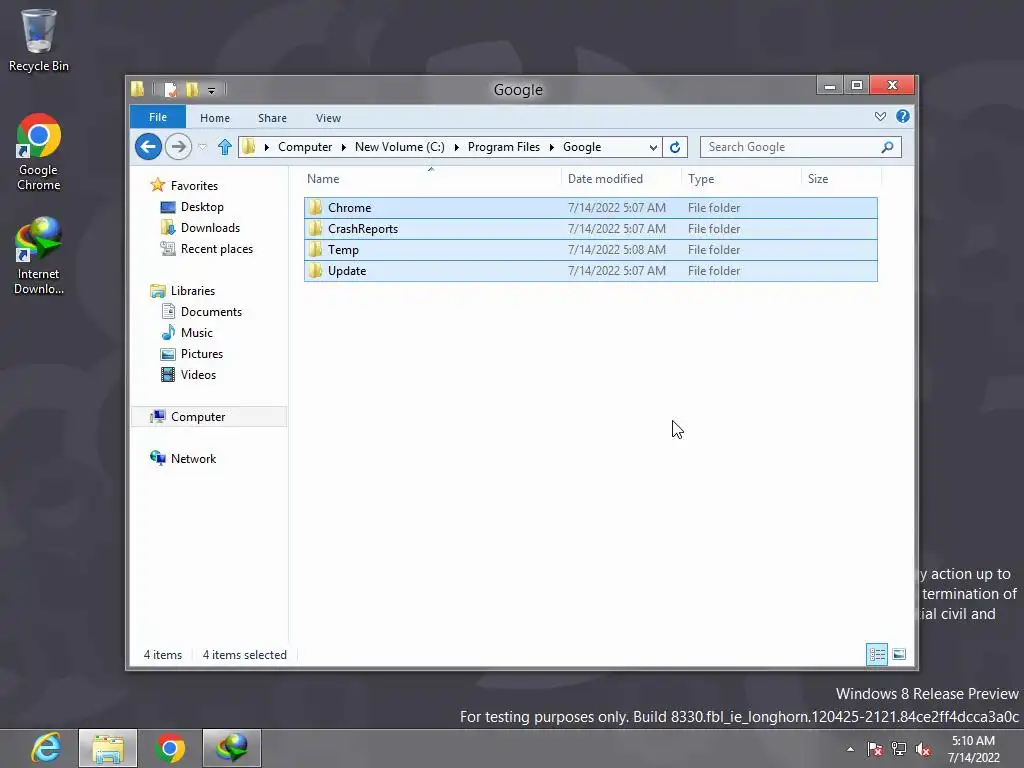Expand the ribbon with the chevron
This screenshot has height=768, width=1024.
pos(880,116)
